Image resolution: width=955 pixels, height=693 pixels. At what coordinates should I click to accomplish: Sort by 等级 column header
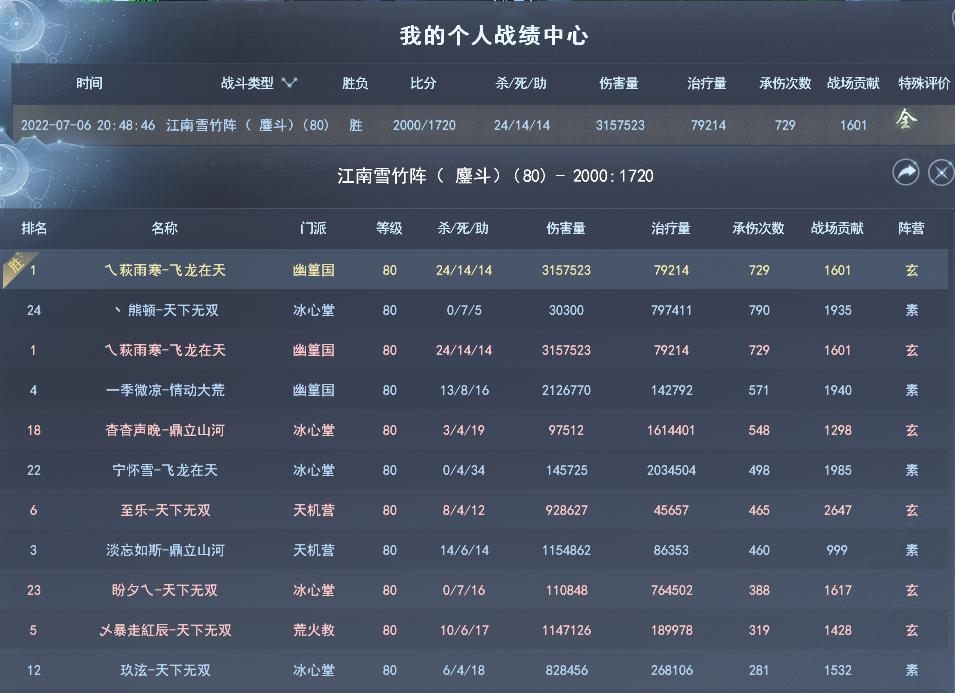[389, 228]
